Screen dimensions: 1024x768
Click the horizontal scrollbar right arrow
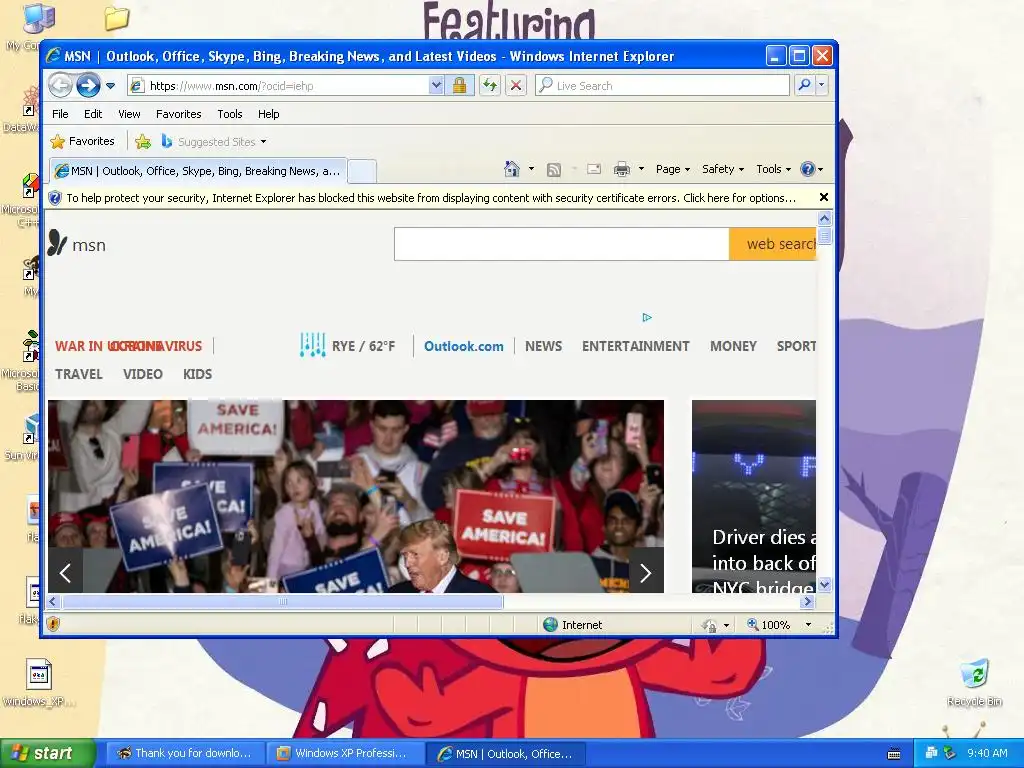pos(808,601)
